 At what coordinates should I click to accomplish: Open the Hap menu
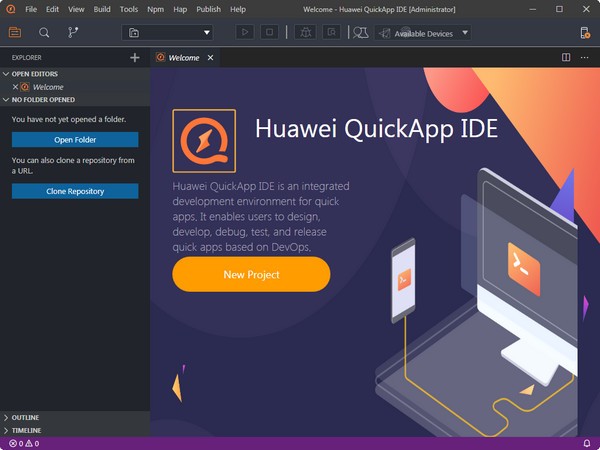[180, 9]
